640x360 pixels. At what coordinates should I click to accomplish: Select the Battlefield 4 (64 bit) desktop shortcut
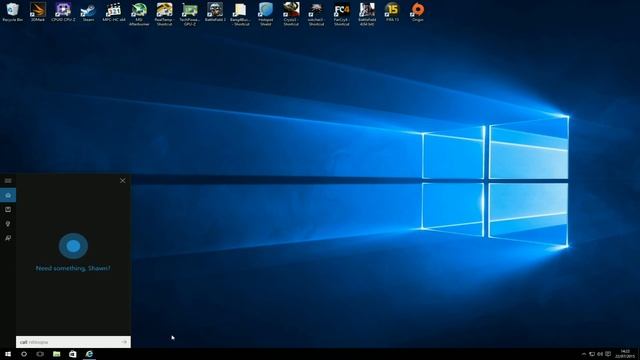tap(367, 14)
